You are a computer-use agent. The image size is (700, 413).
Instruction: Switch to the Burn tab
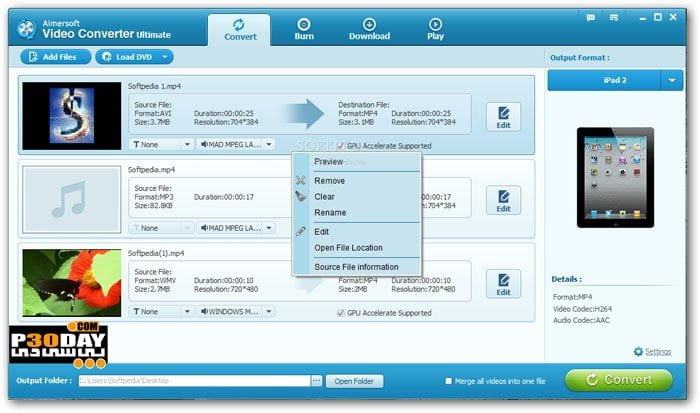tap(304, 30)
